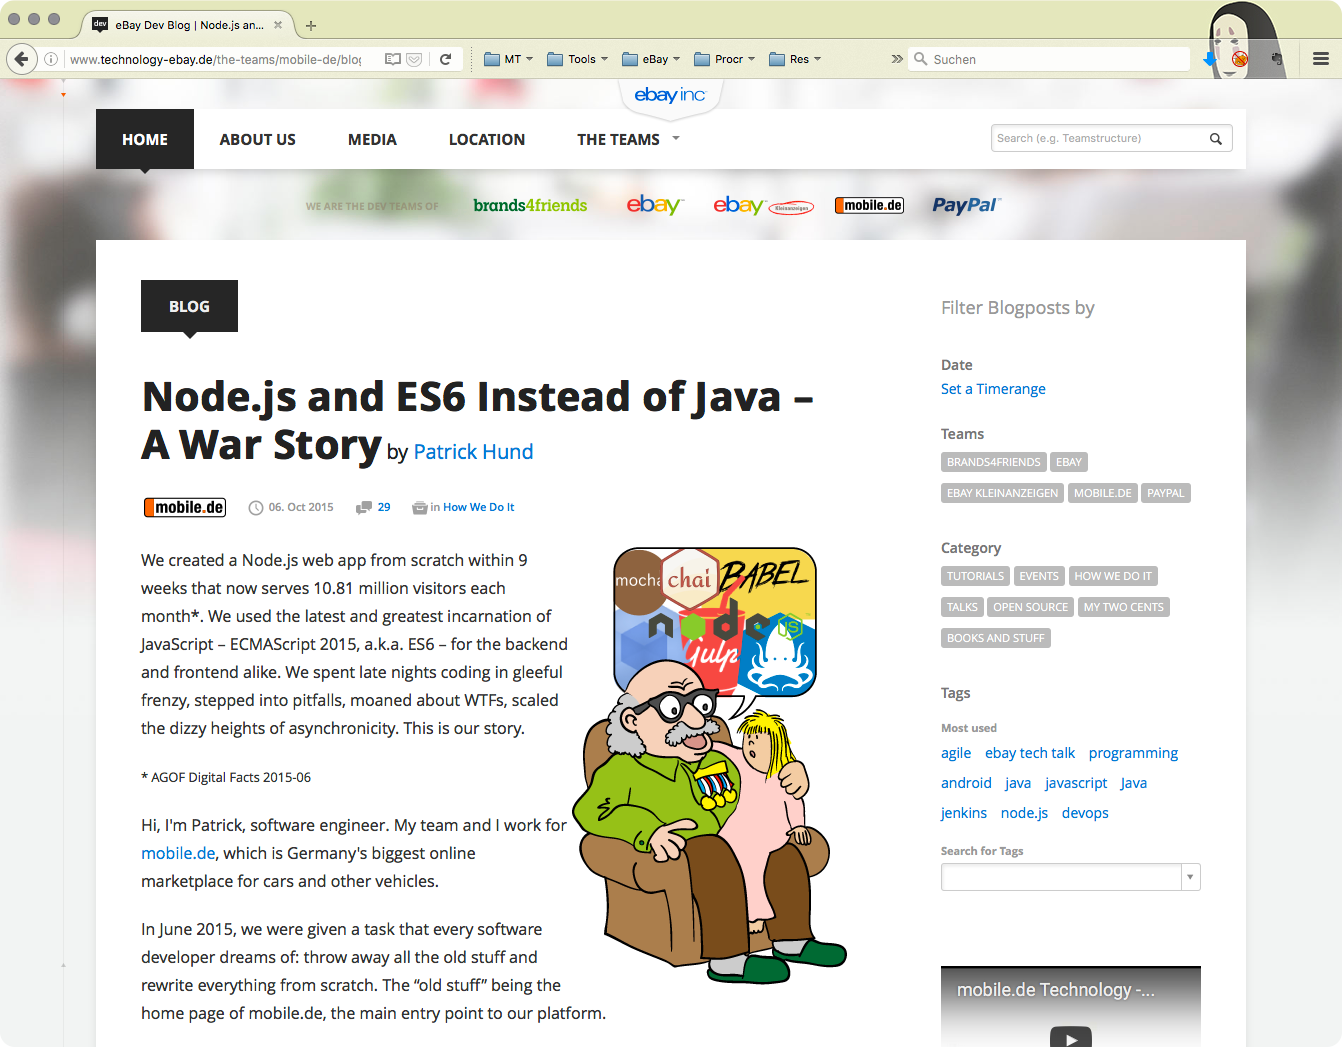Screen dimensions: 1342x1047
Task: Show more bookmarks via overflow chevron
Action: tap(896, 59)
